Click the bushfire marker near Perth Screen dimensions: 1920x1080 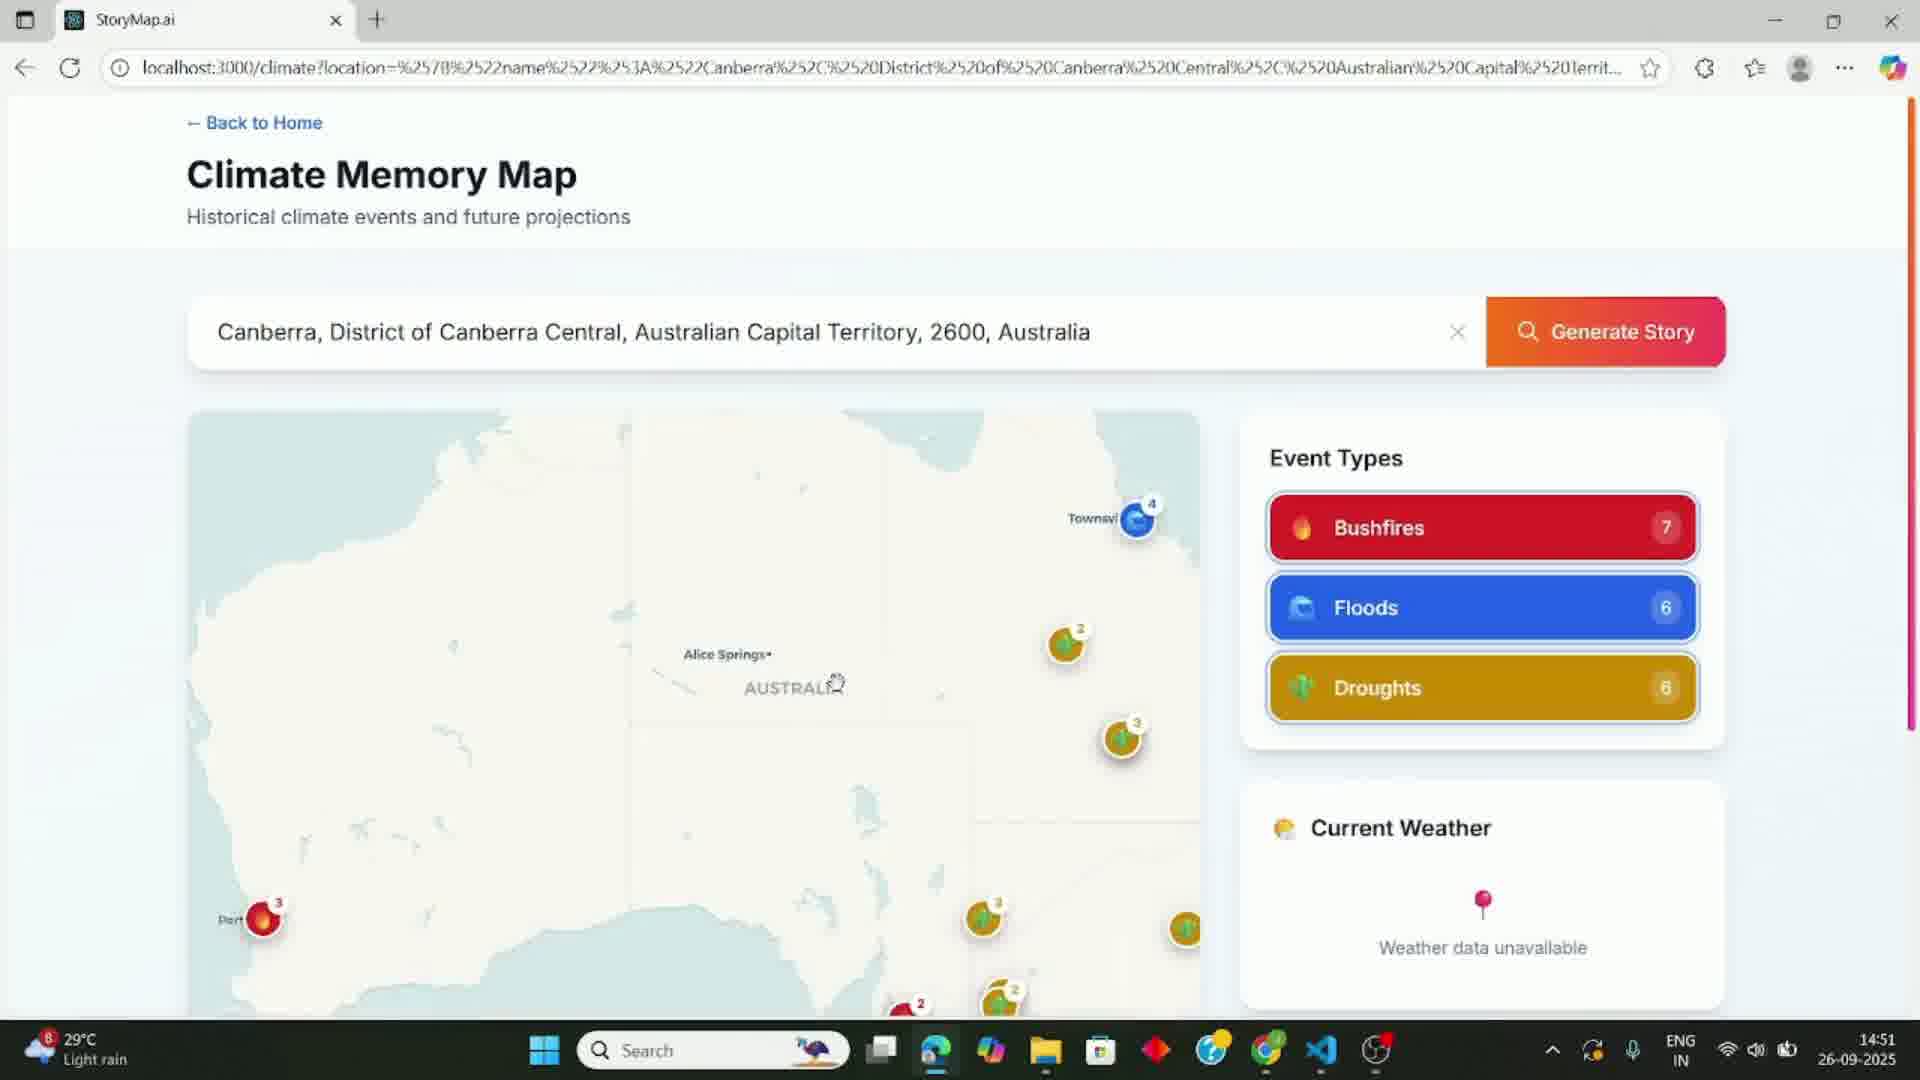263,918
